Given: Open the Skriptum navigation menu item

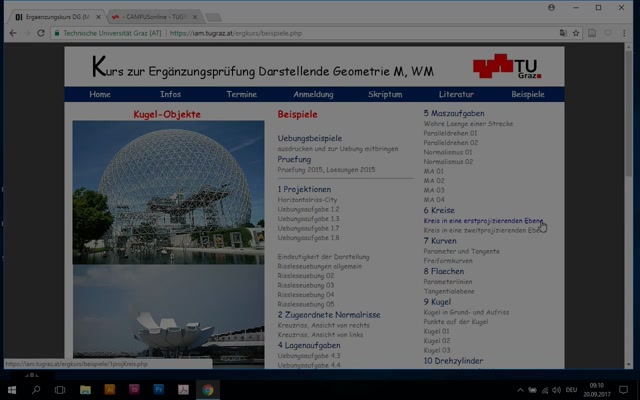Looking at the screenshot, I should [x=385, y=94].
